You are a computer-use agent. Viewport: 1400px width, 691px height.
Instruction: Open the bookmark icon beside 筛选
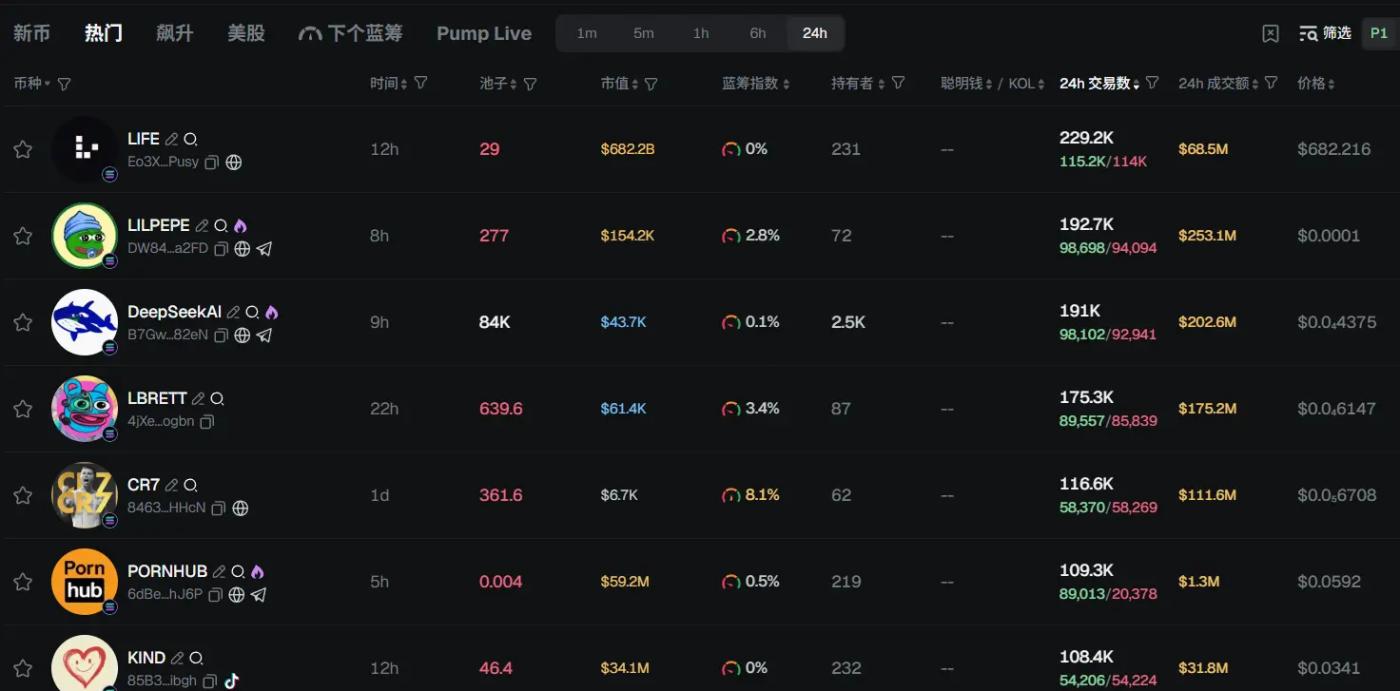[x=1270, y=34]
